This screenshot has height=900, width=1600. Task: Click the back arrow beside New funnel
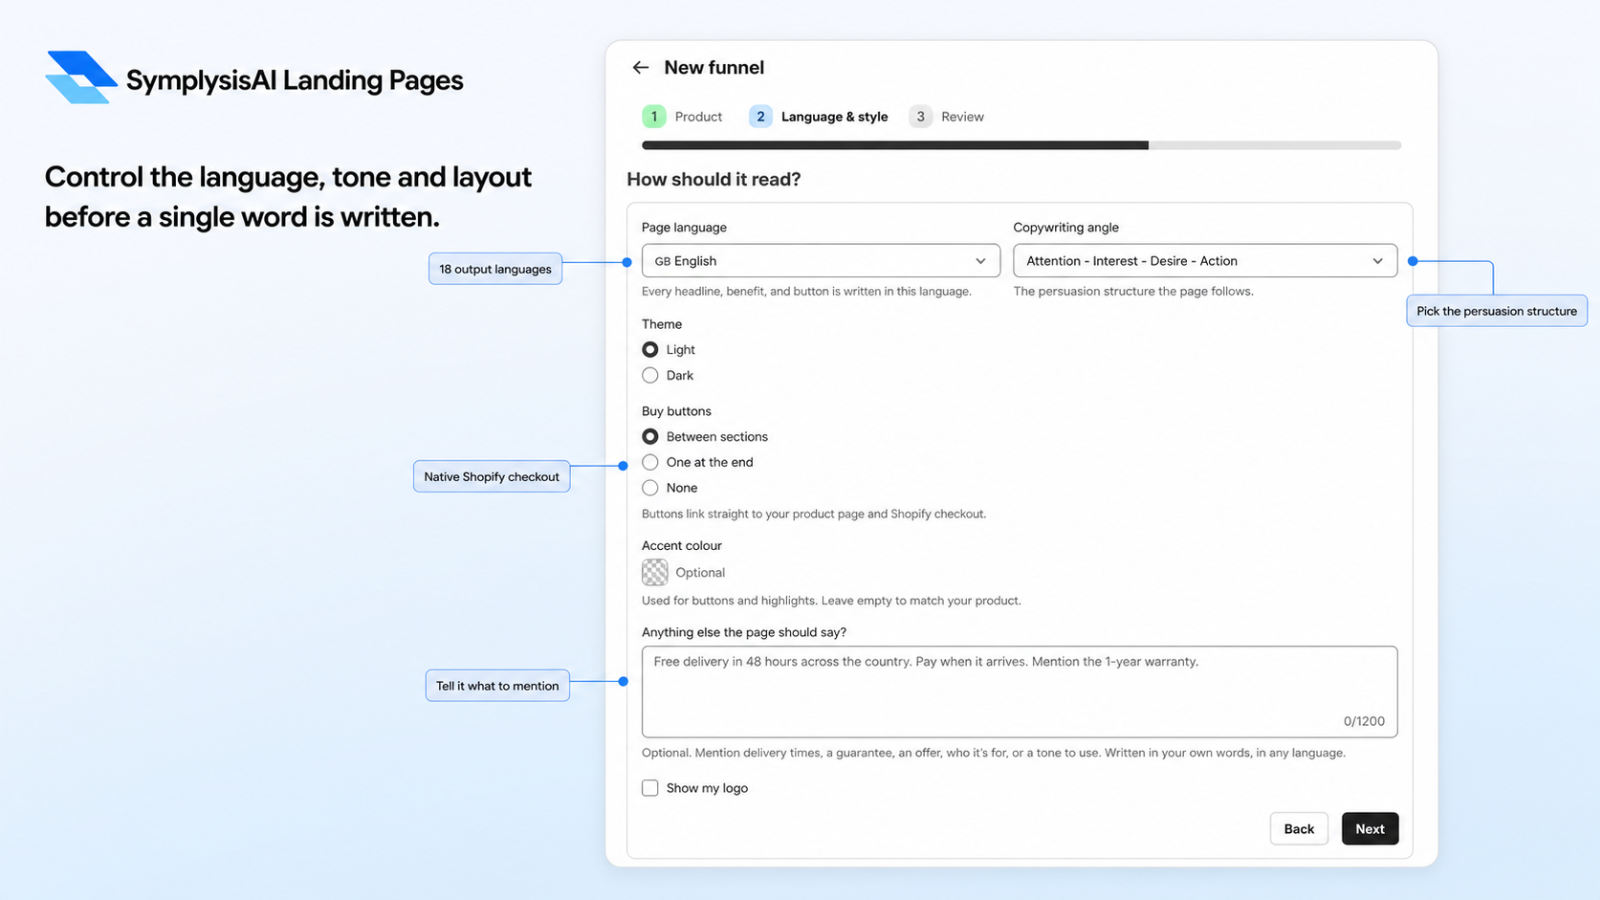(x=640, y=67)
